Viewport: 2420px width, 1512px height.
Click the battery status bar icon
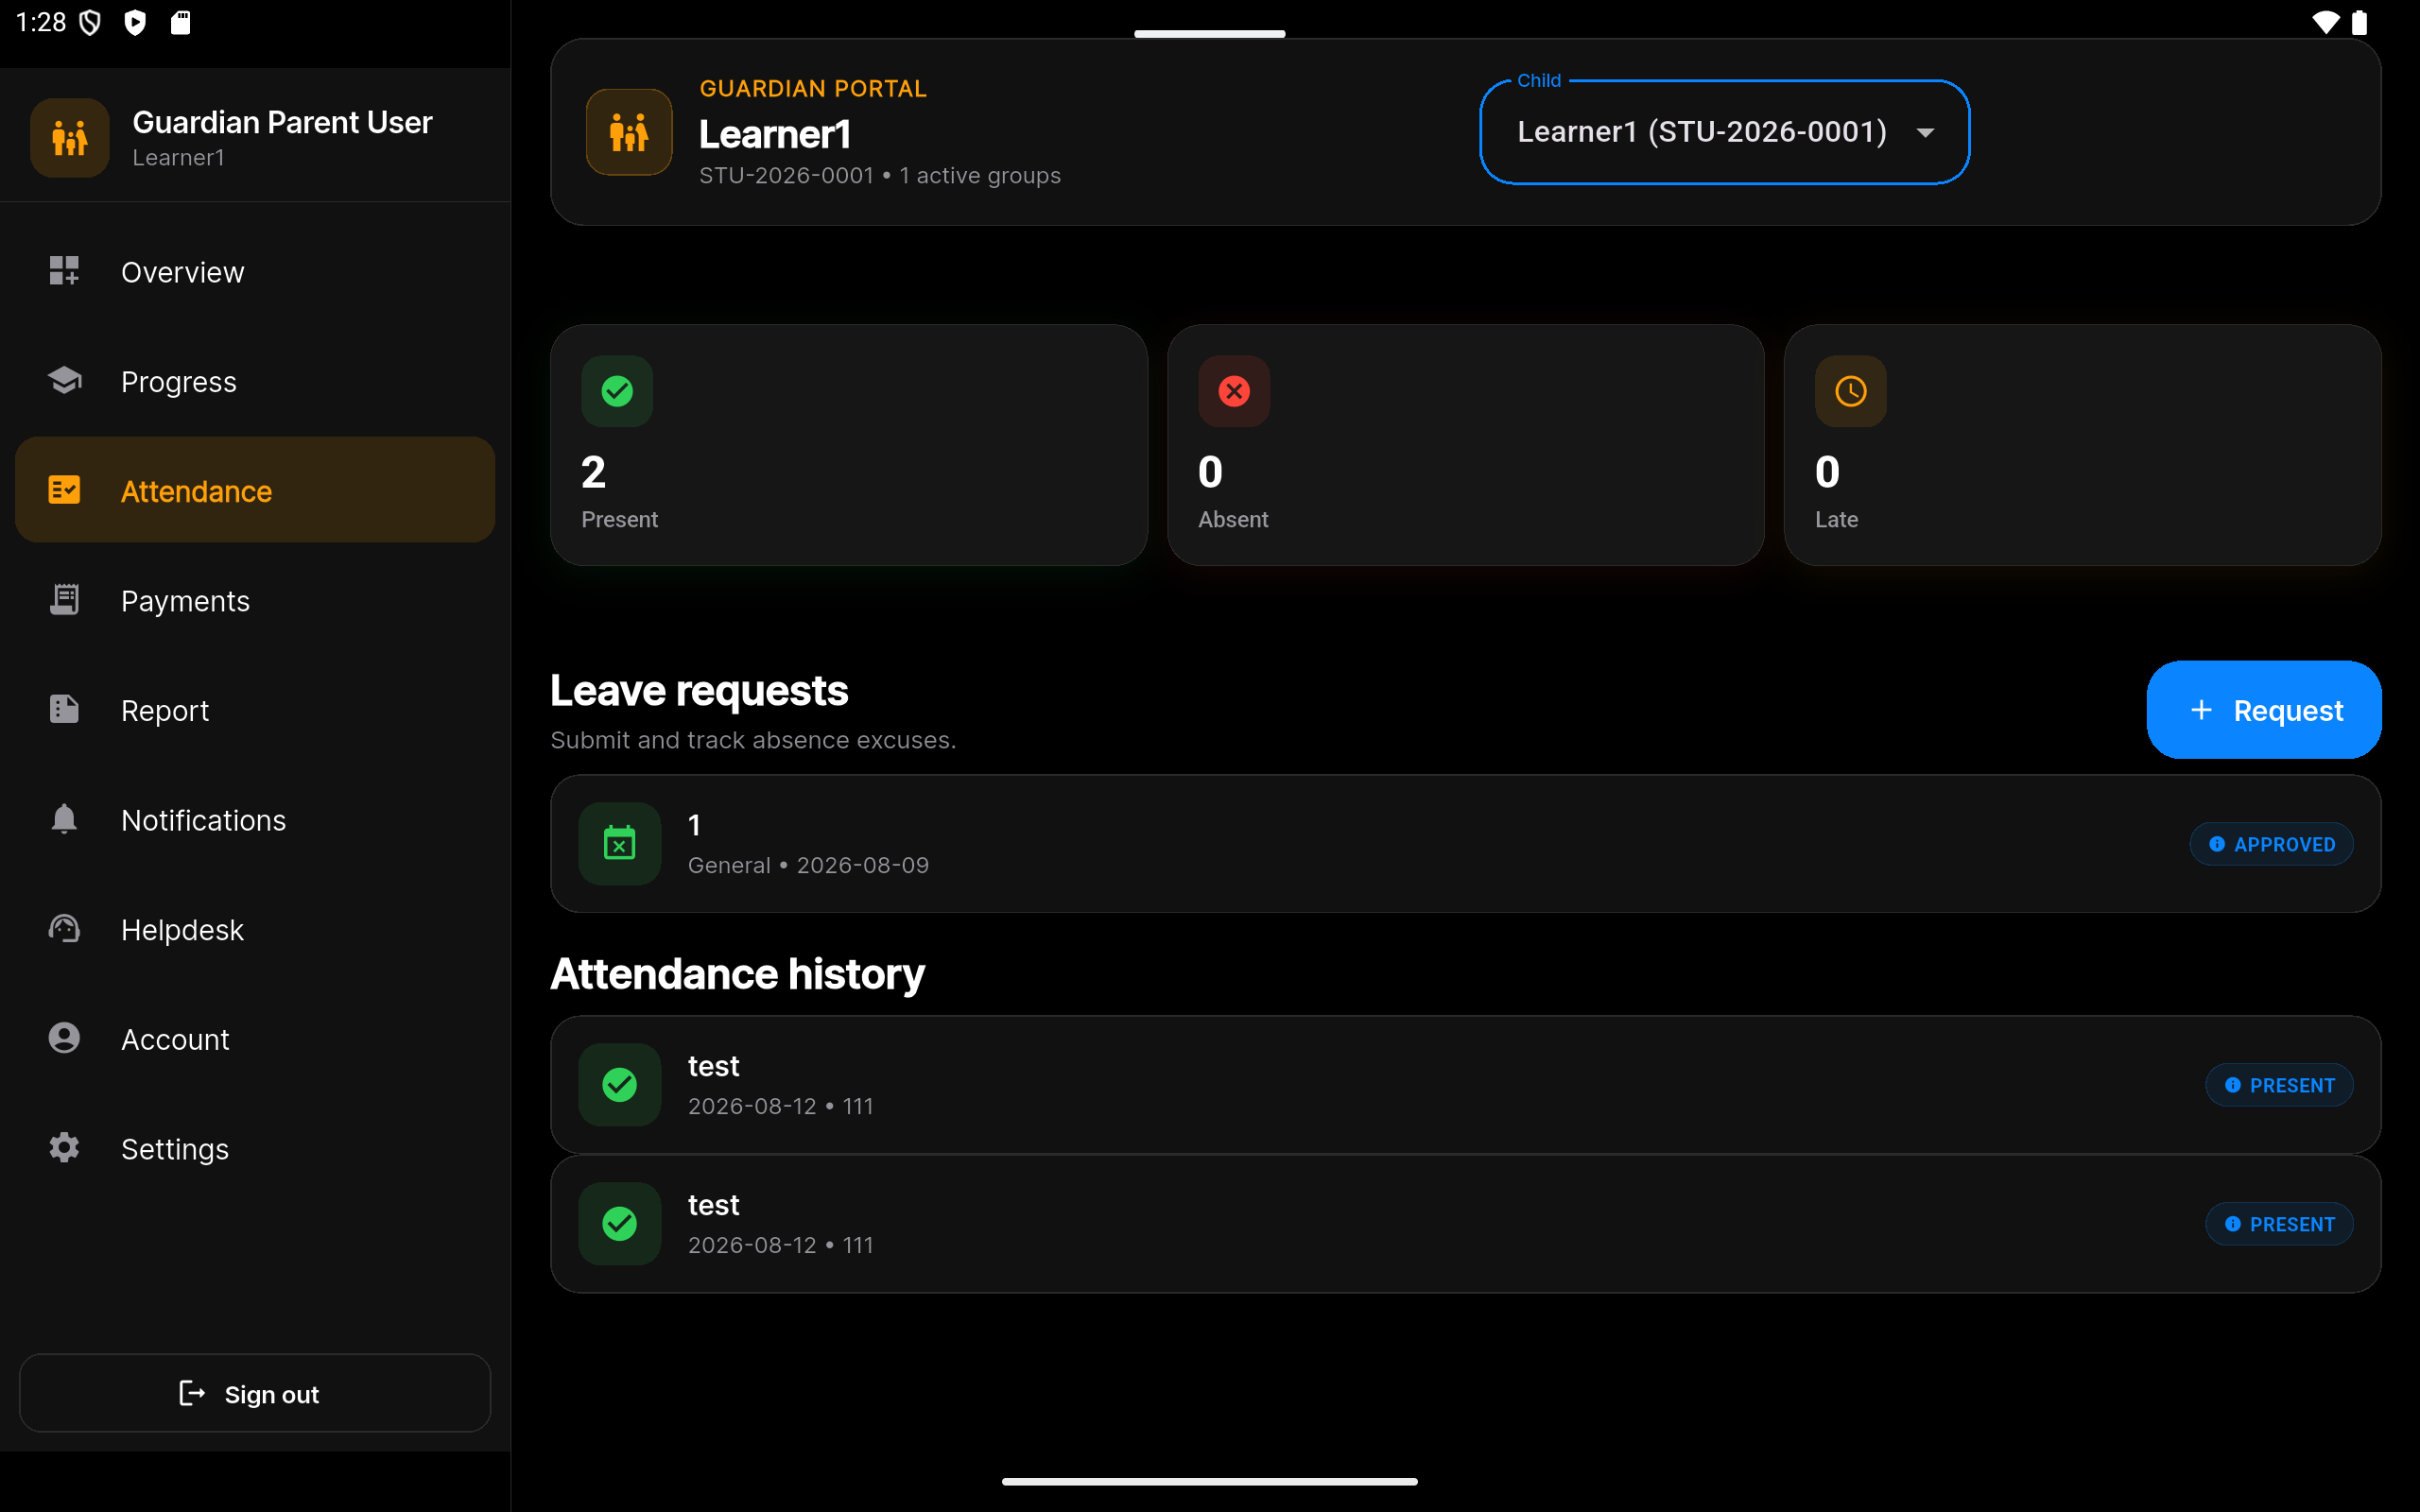(2360, 22)
